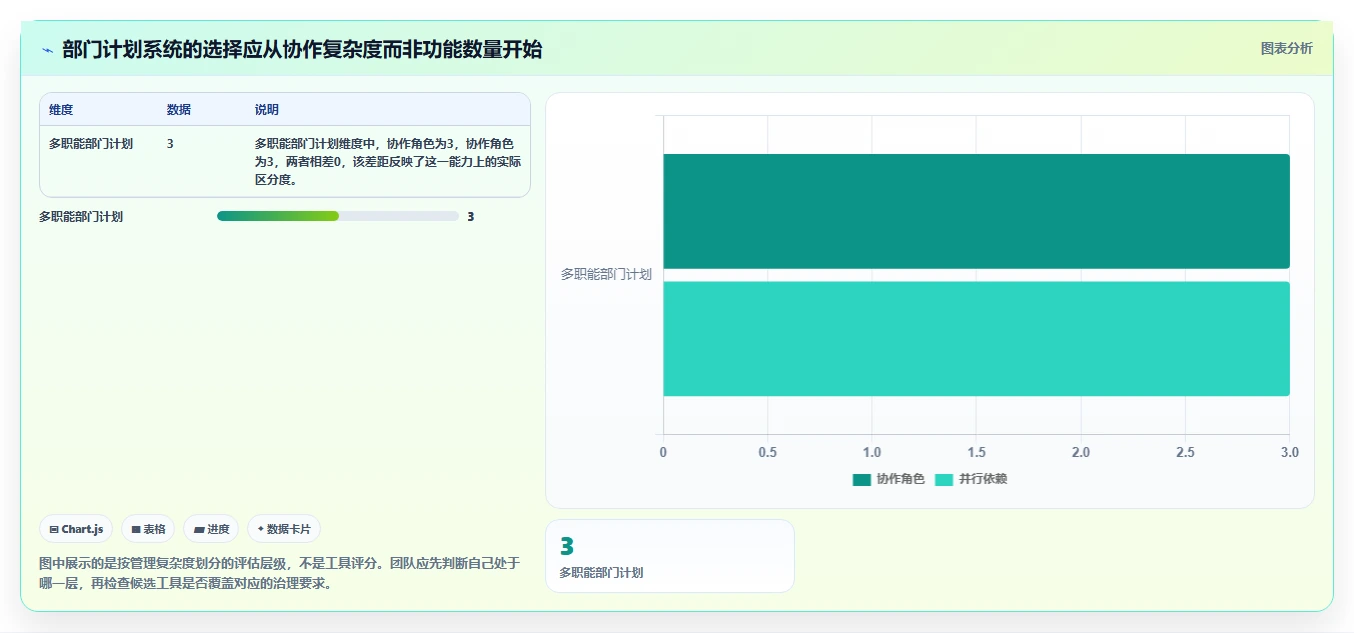Click the 3.0 x-axis tick label
This screenshot has height=633, width=1354.
click(x=1290, y=453)
